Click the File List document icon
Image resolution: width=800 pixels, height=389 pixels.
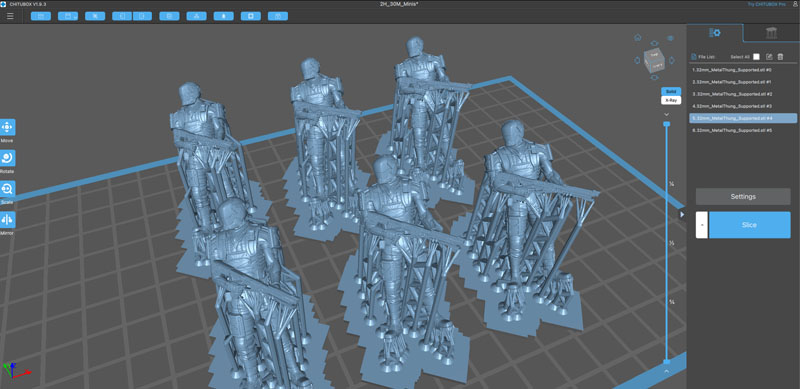tap(693, 57)
